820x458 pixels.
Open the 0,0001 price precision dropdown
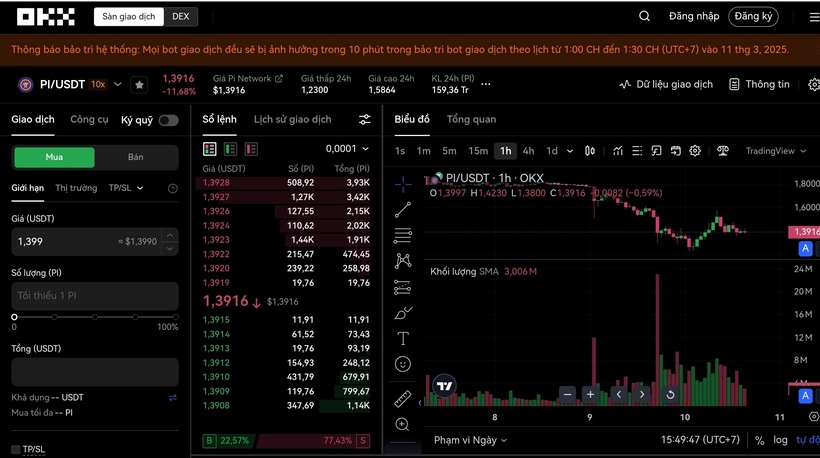pos(347,149)
